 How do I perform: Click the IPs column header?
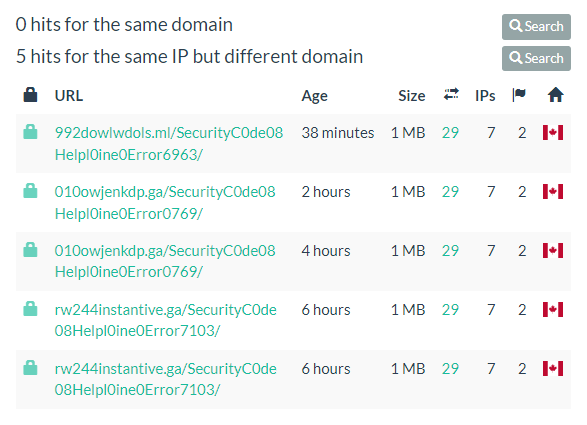pyautogui.click(x=485, y=96)
